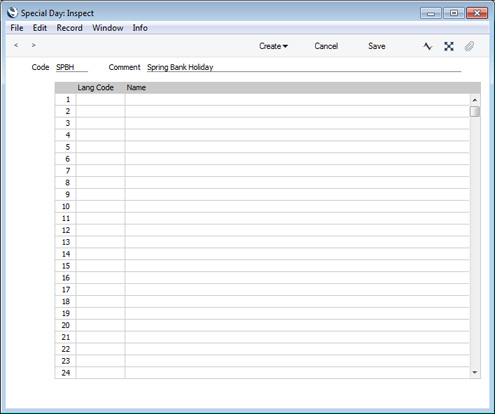This screenshot has width=495, height=414.
Task: Open the Edit menu
Action: [x=40, y=28]
